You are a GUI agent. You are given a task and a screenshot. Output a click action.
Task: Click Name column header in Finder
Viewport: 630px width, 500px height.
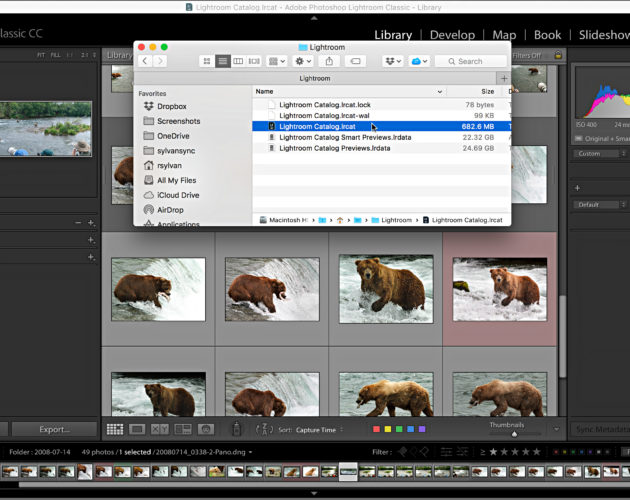coord(349,92)
